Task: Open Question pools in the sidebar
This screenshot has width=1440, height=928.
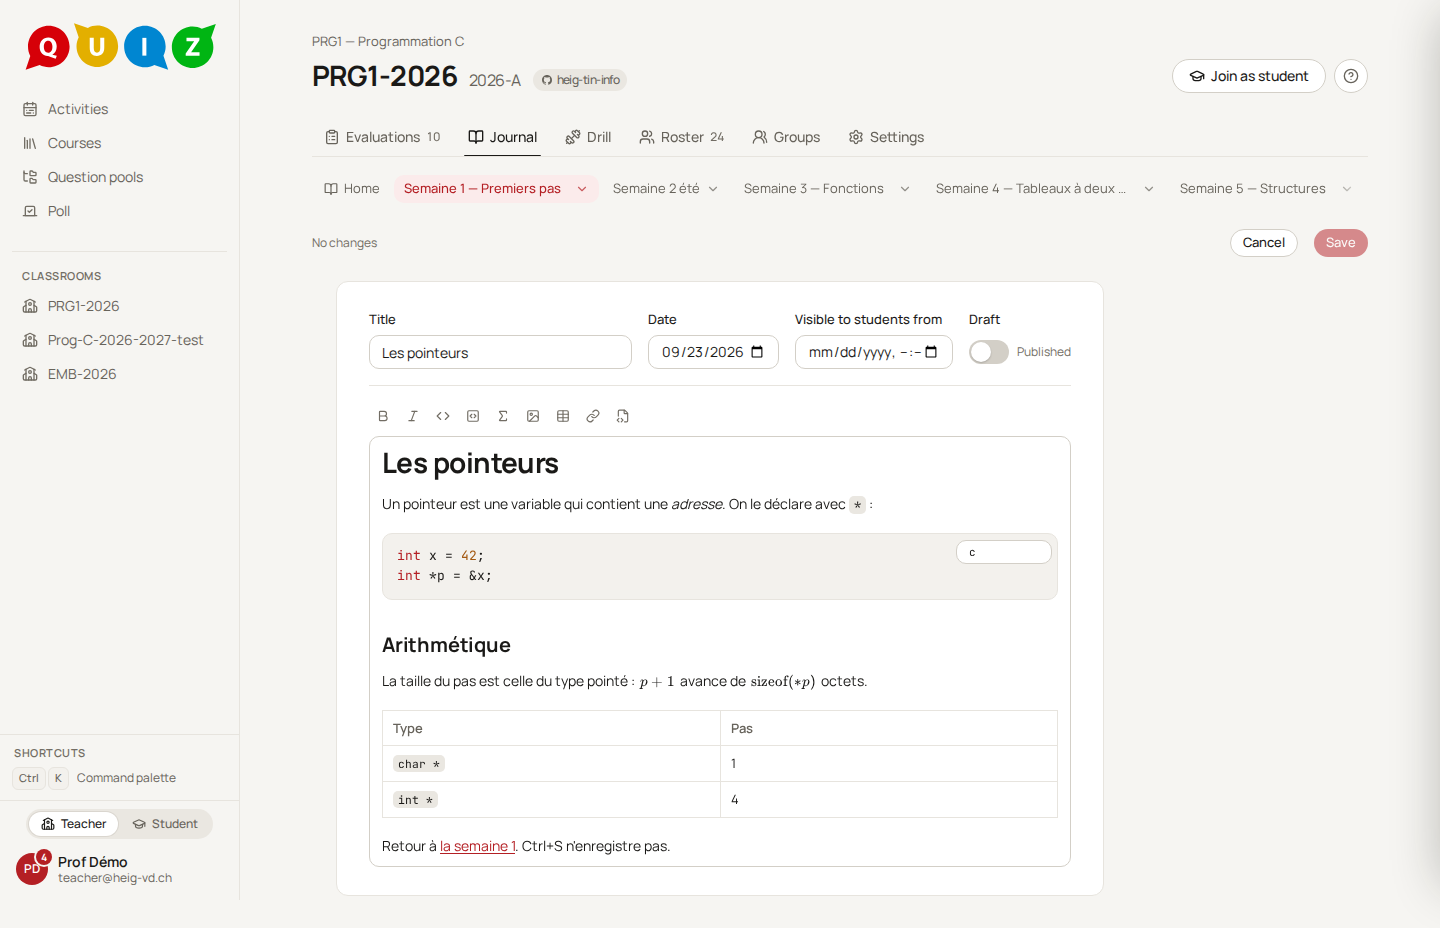Action: point(83,177)
